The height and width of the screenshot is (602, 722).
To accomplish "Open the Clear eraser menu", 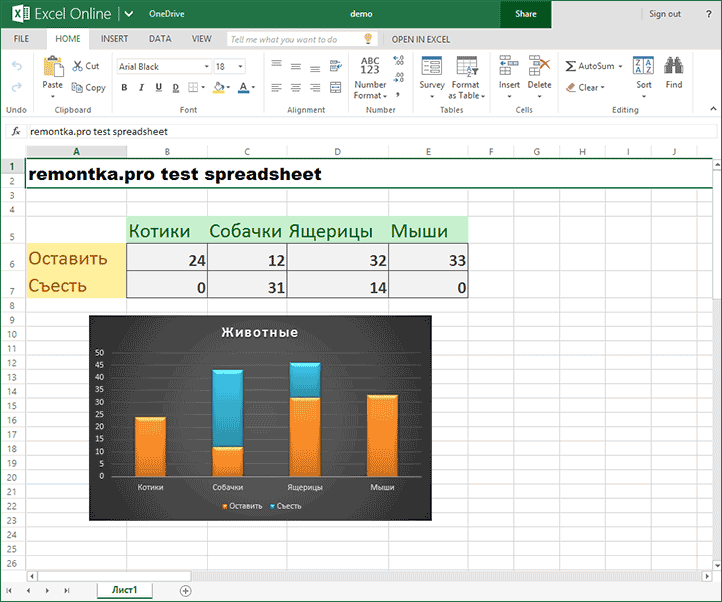I will click(x=585, y=87).
